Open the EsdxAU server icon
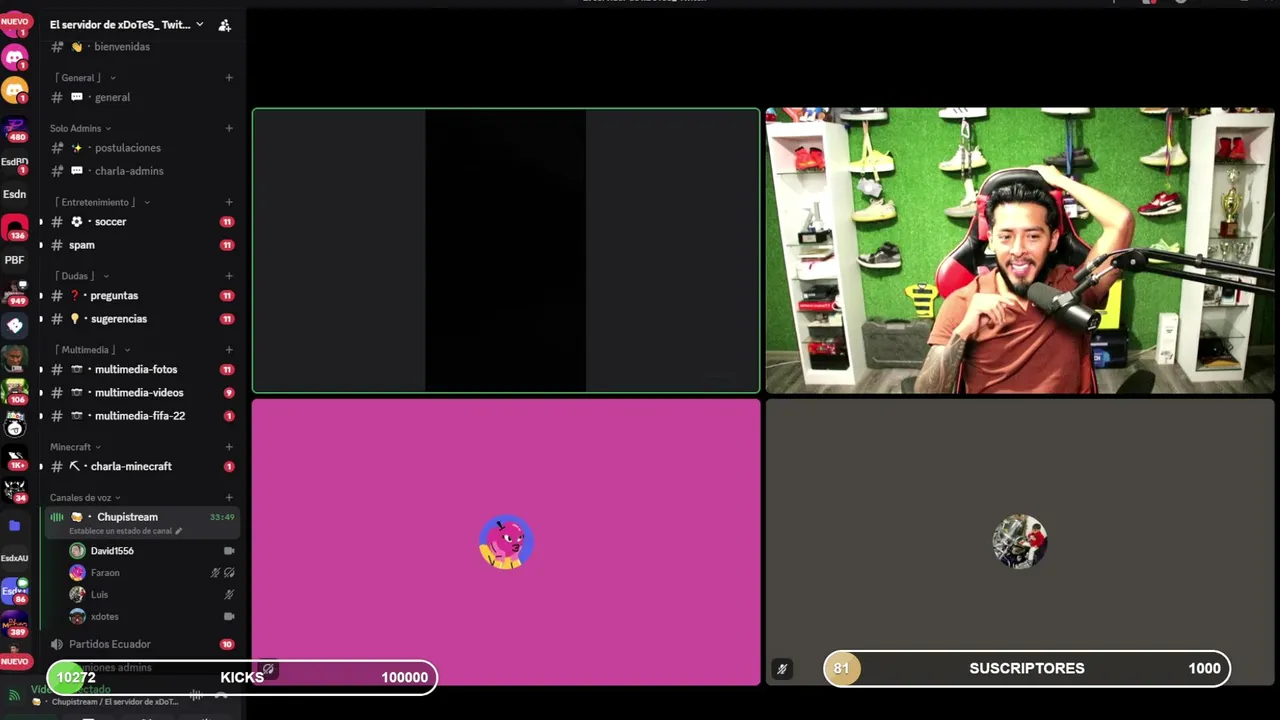1280x720 pixels. tap(15, 558)
